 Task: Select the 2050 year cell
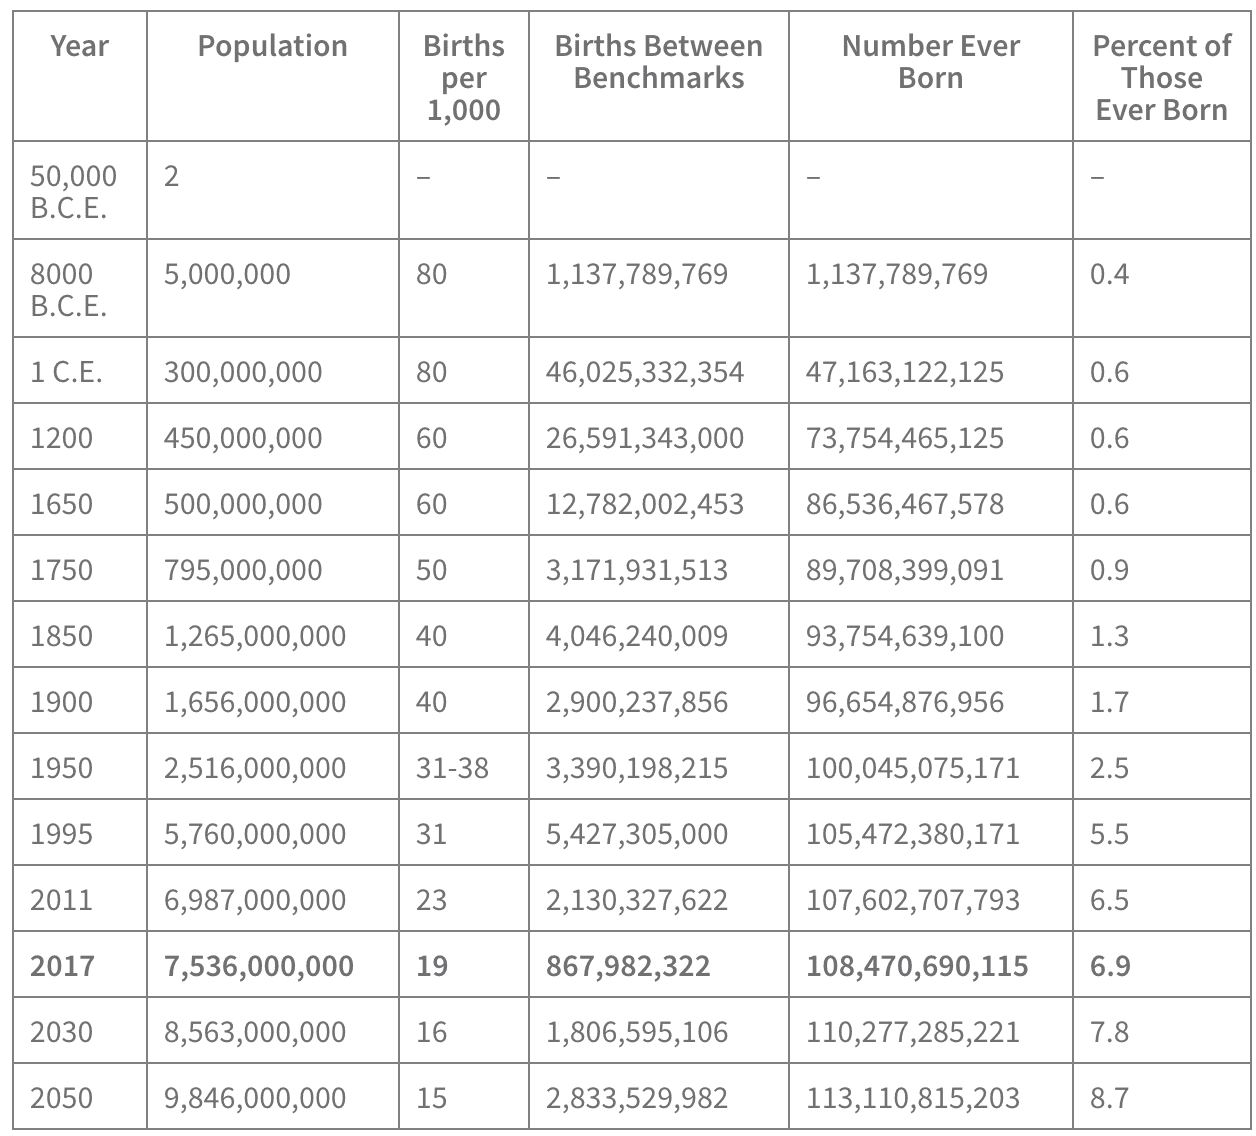[x=61, y=1098]
